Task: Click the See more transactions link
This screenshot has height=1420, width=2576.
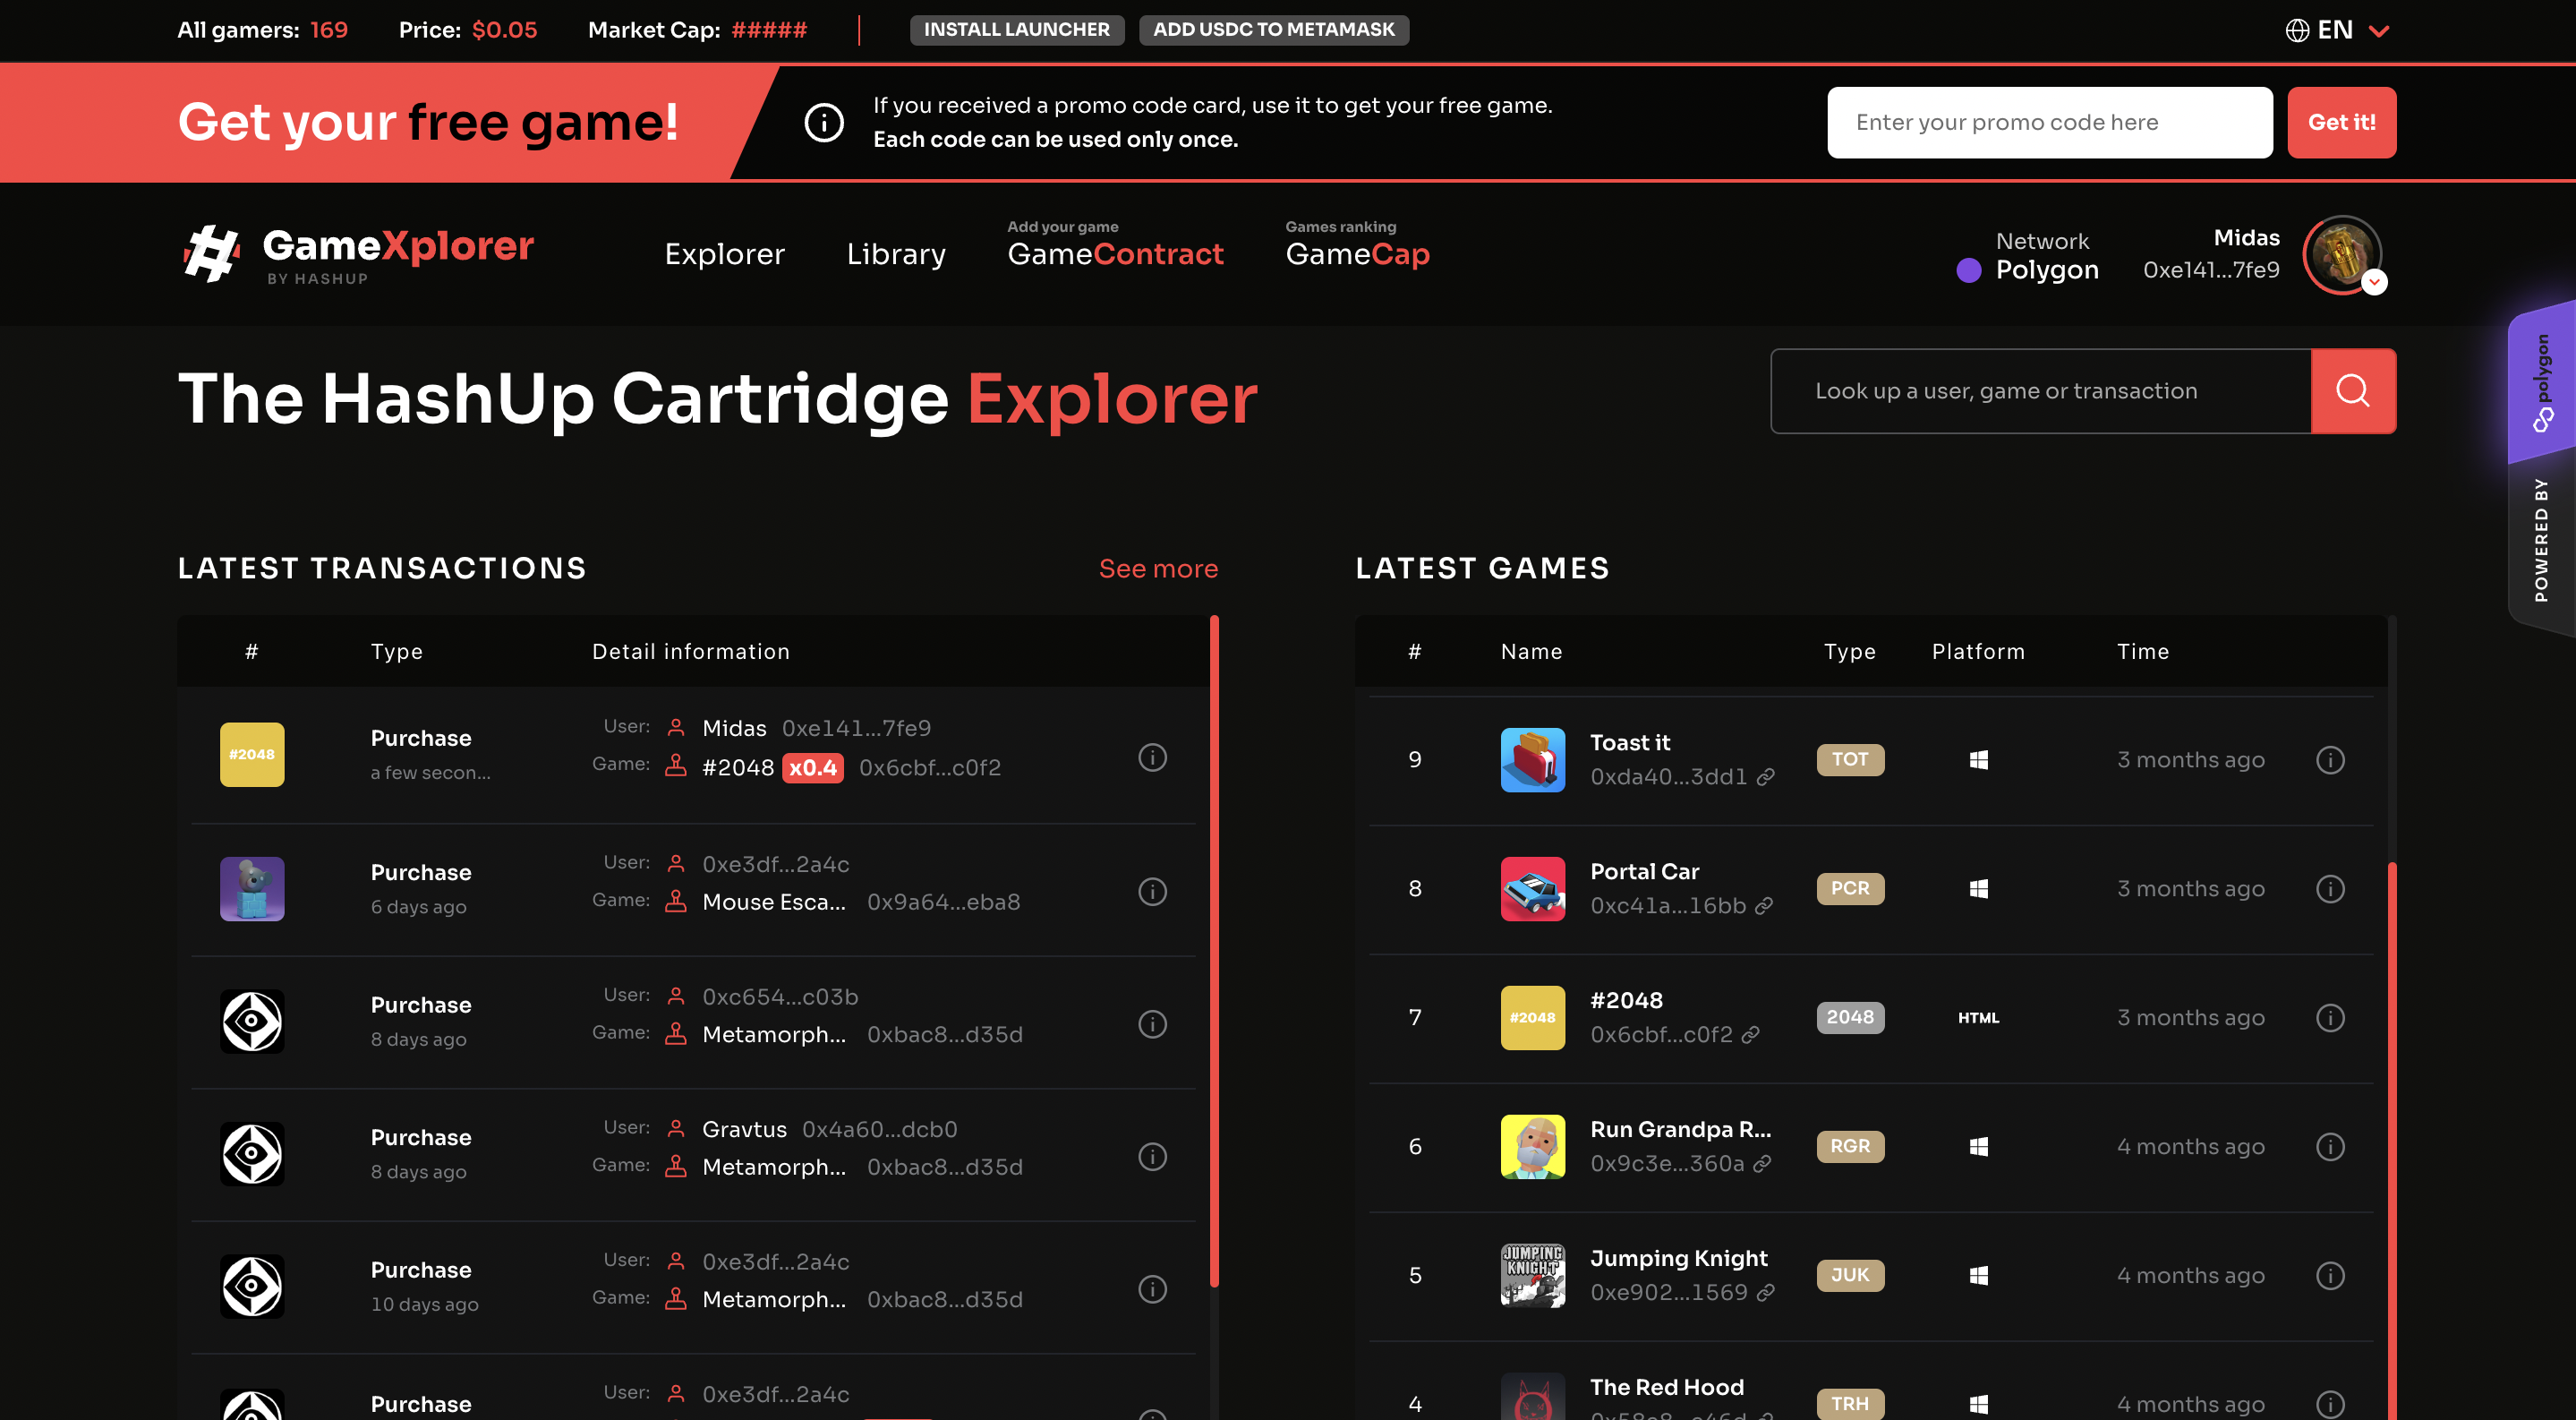Action: pyautogui.click(x=1157, y=568)
